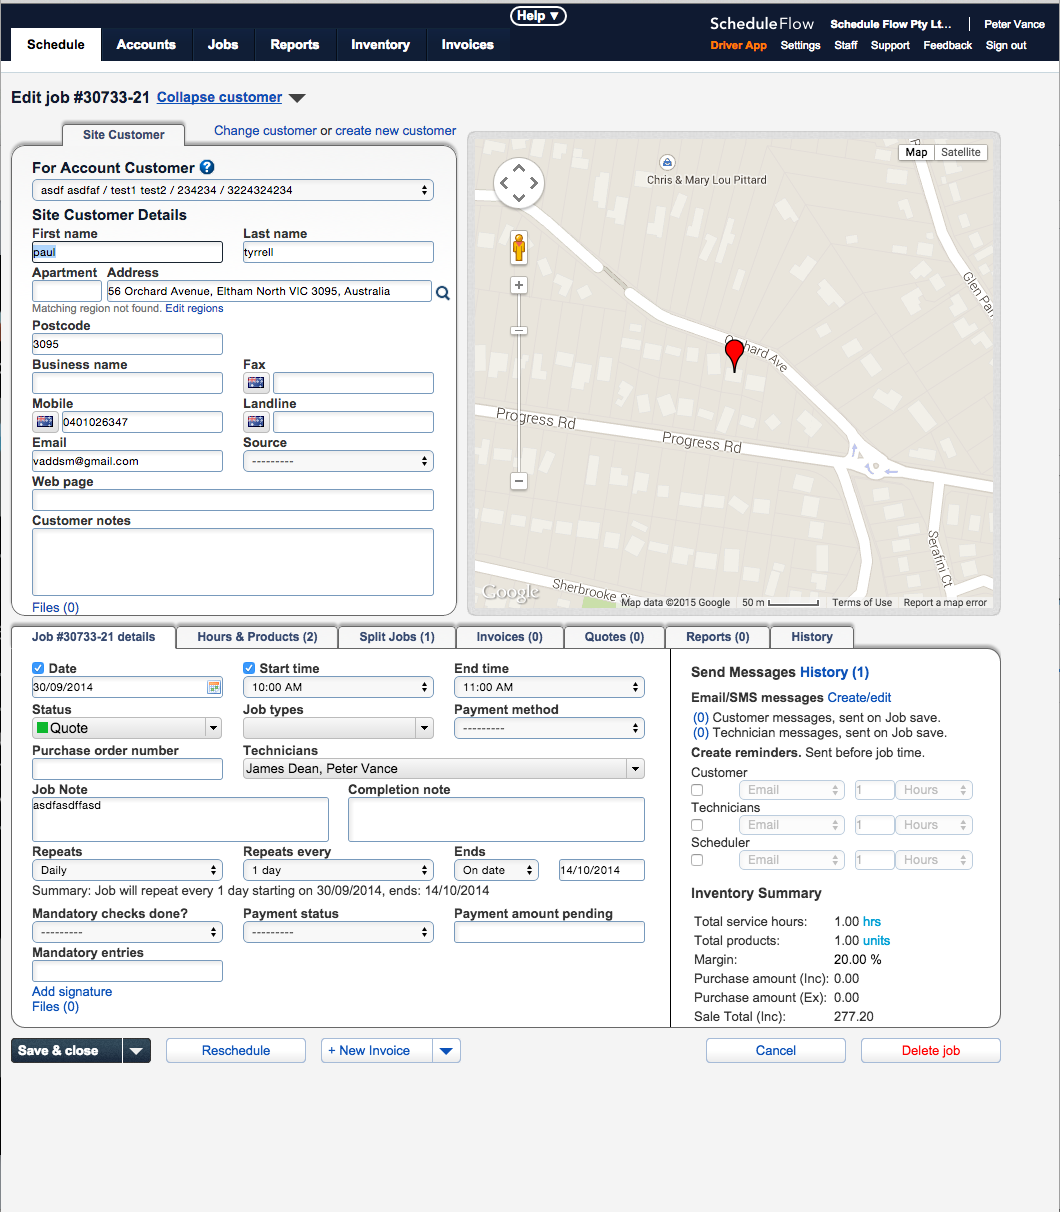The height and width of the screenshot is (1212, 1060).
Task: Open the Repeats Daily dropdown
Action: (x=127, y=870)
